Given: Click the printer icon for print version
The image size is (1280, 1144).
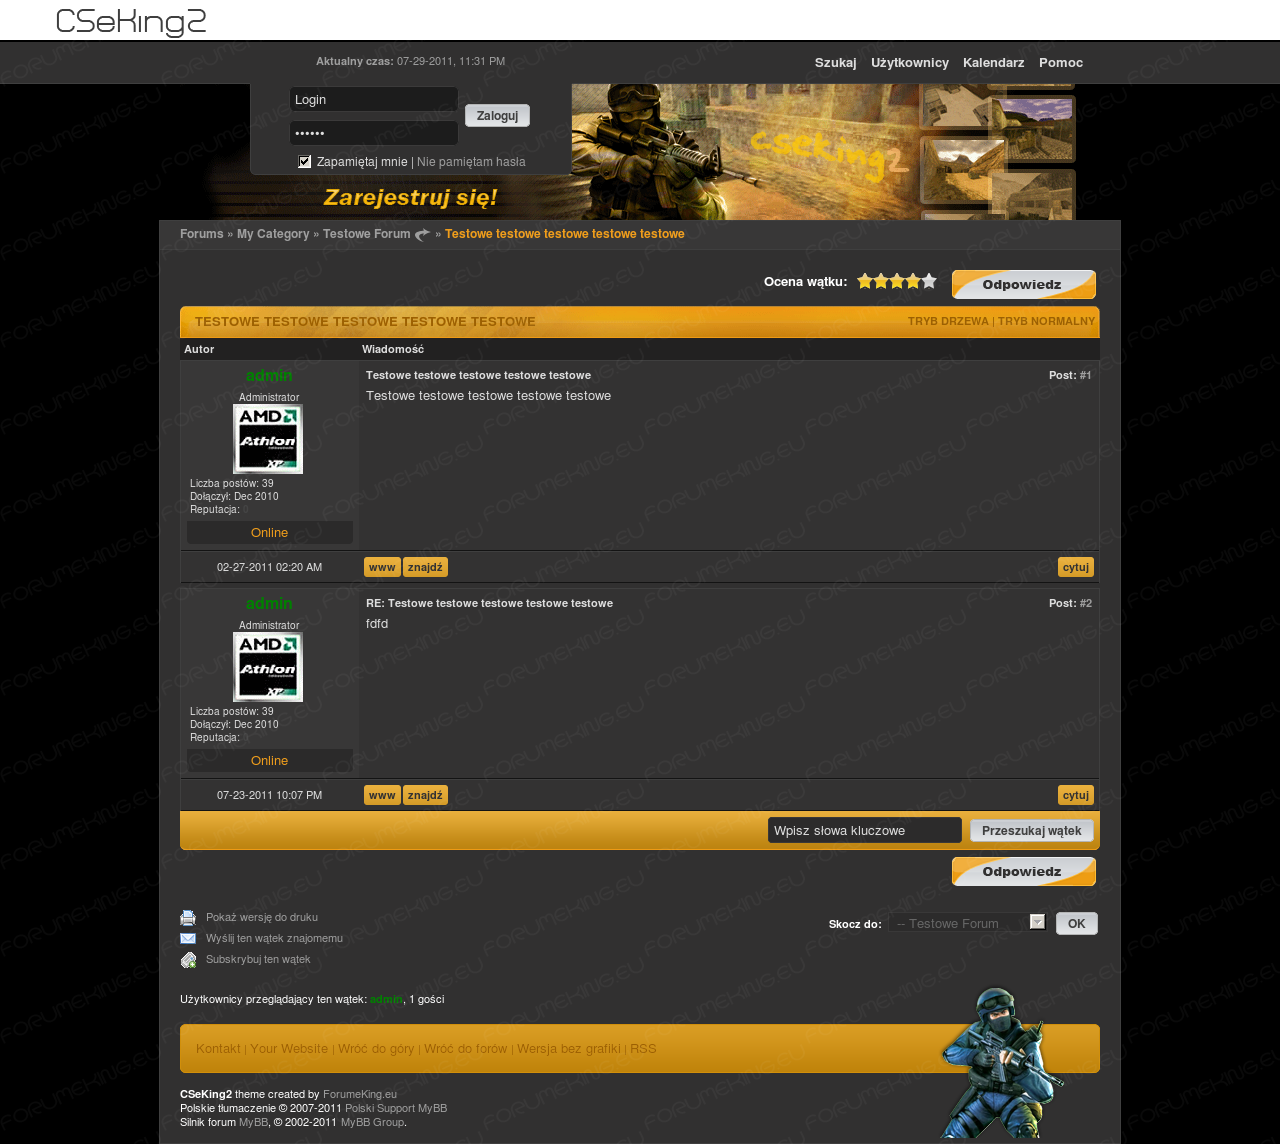Looking at the screenshot, I should (x=188, y=918).
